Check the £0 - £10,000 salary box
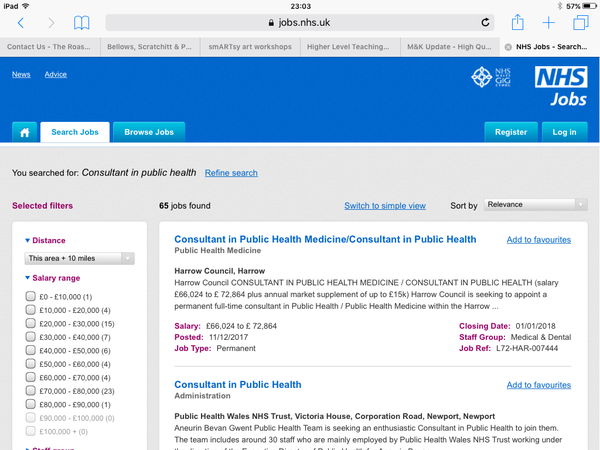 [31, 296]
